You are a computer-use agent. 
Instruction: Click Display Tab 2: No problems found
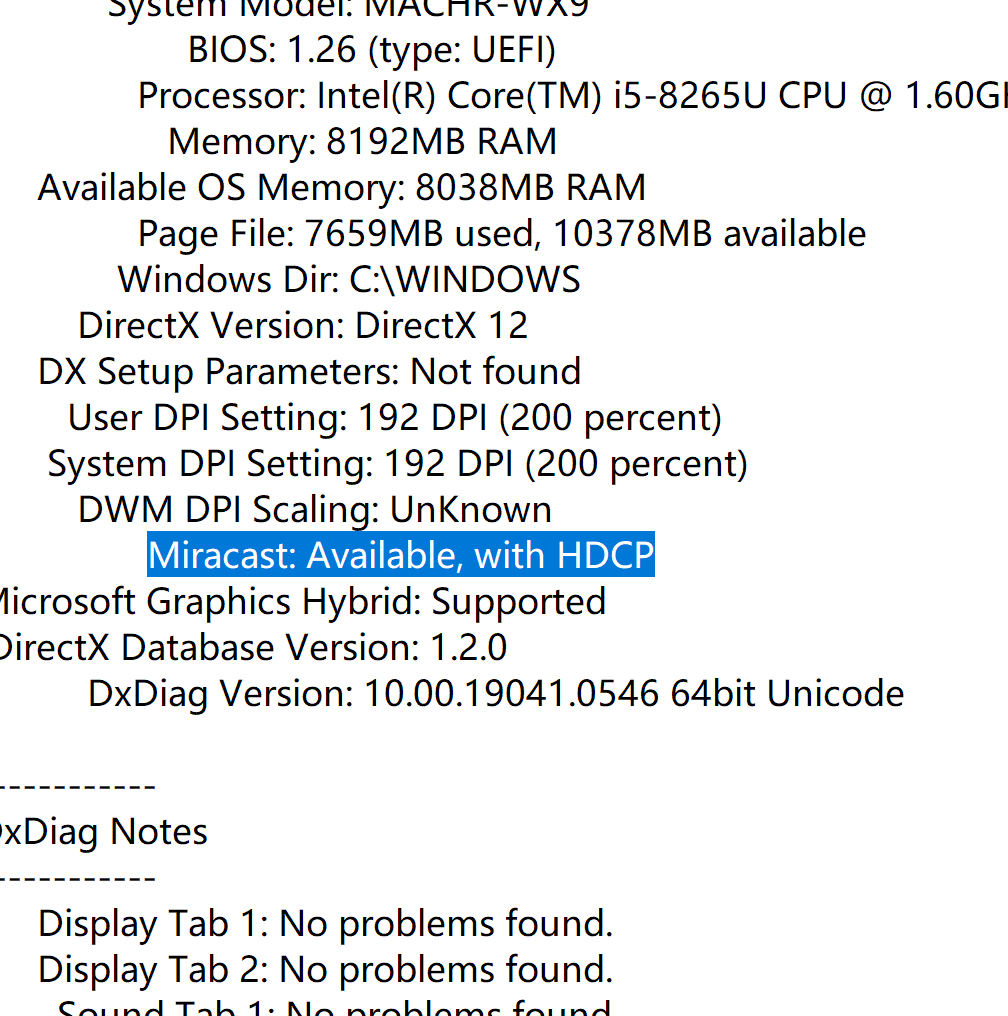[x=325, y=970]
